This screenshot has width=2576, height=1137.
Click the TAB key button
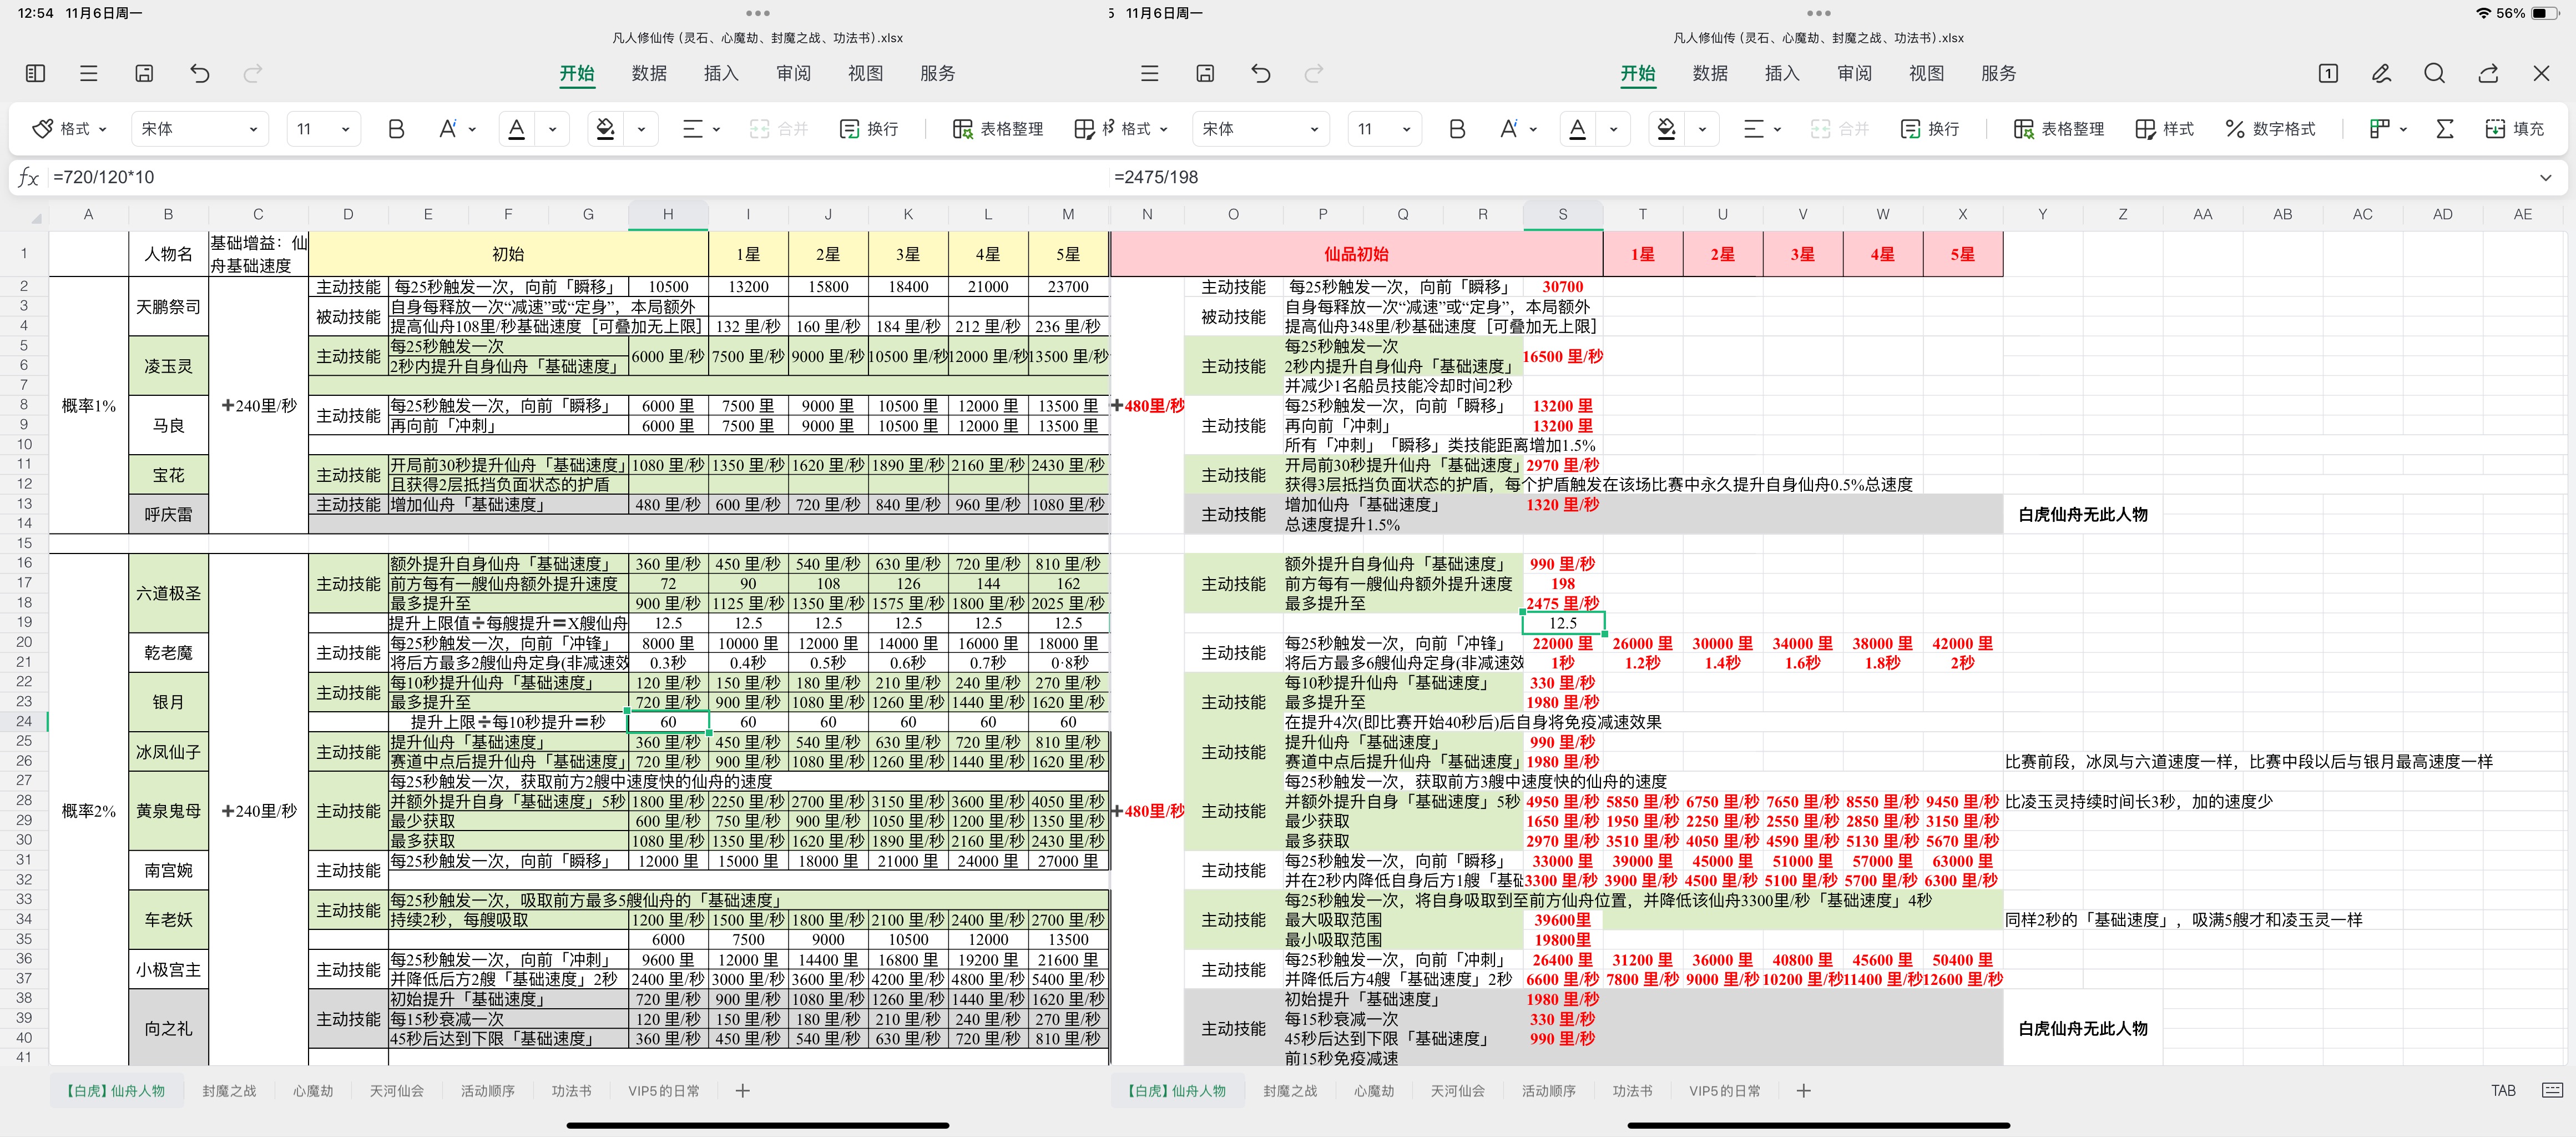coord(2503,1091)
